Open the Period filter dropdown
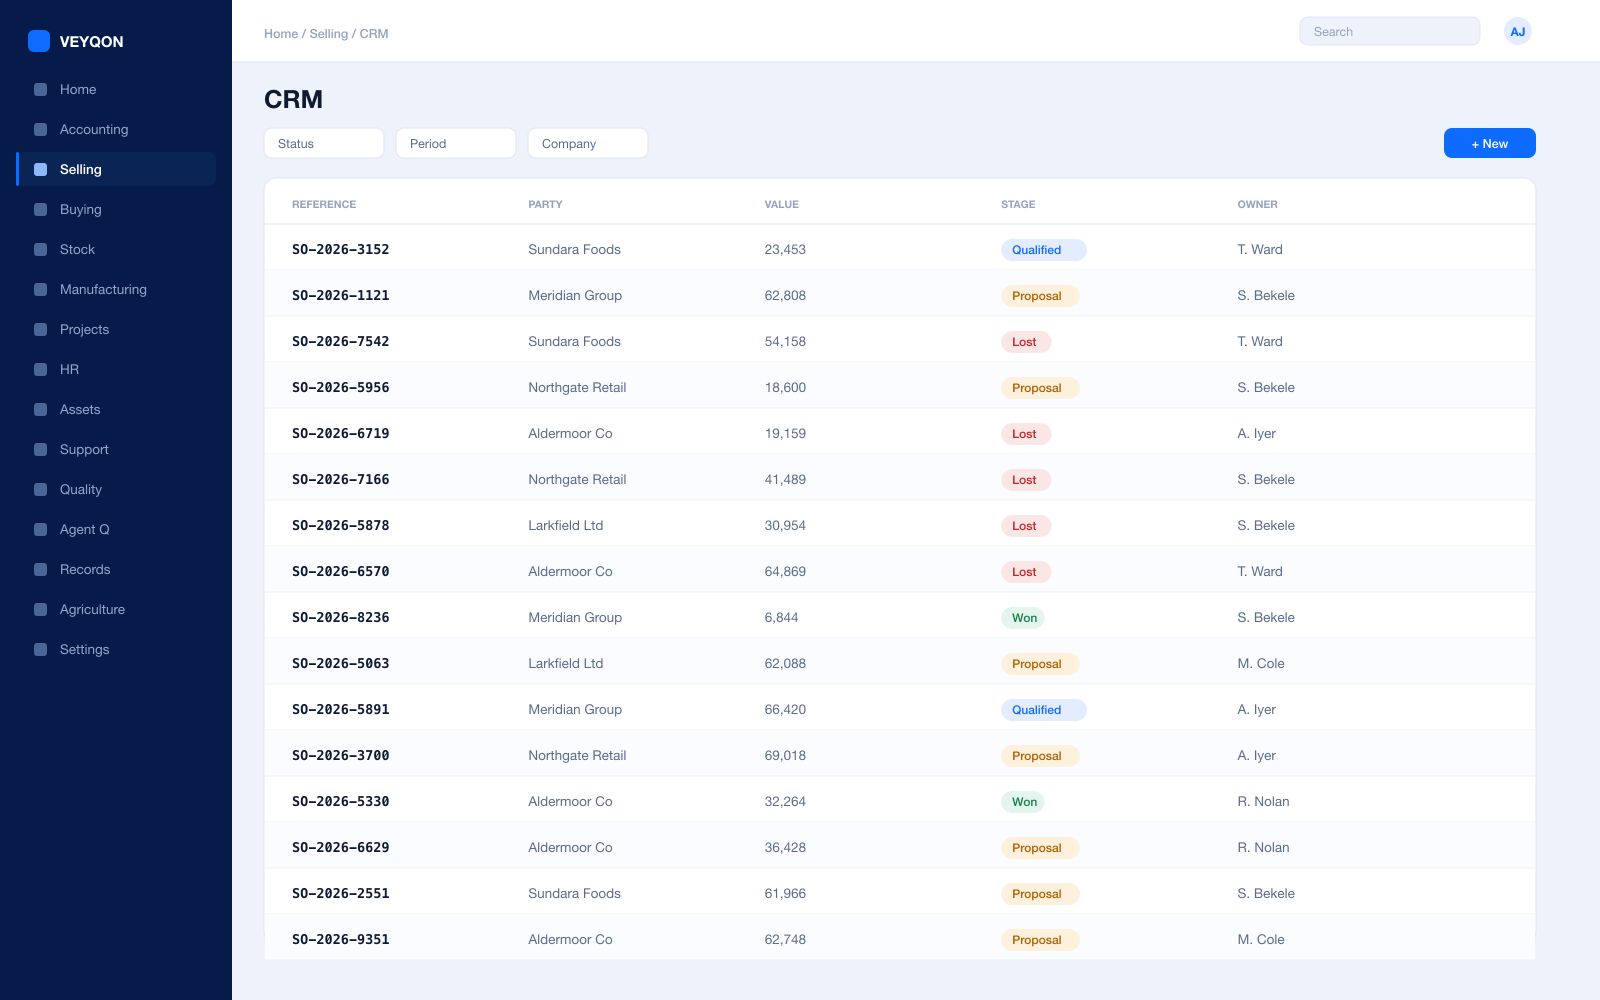1600x1000 pixels. click(x=456, y=143)
